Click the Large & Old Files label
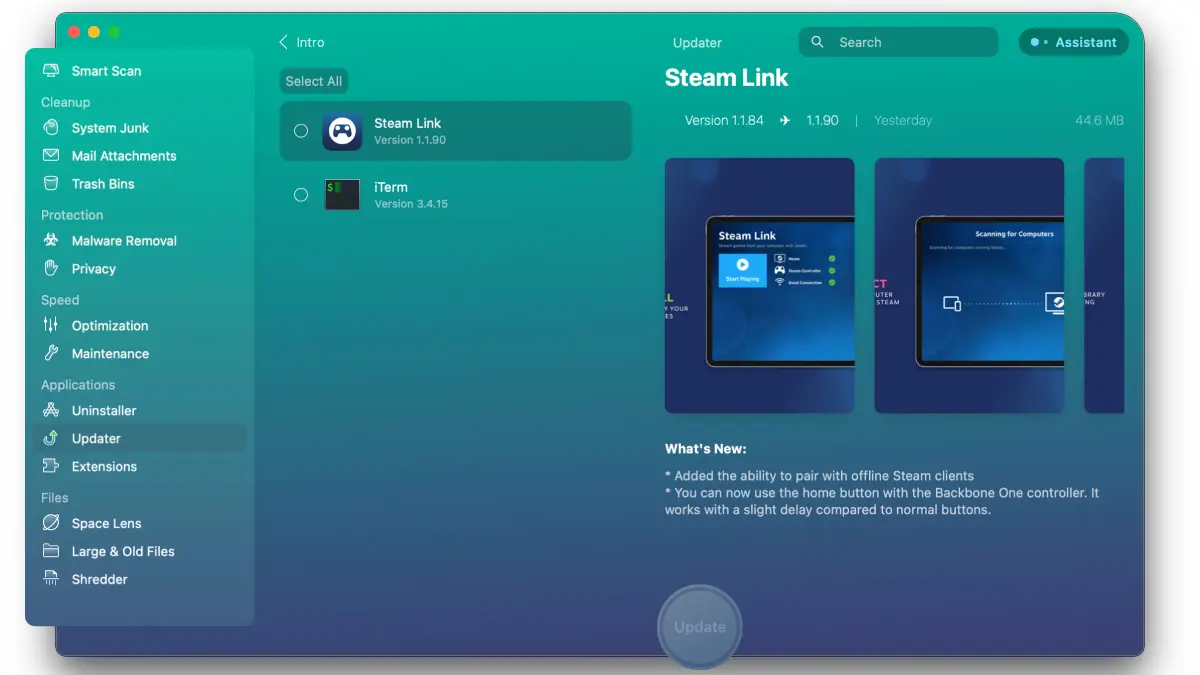1200x675 pixels. click(123, 552)
